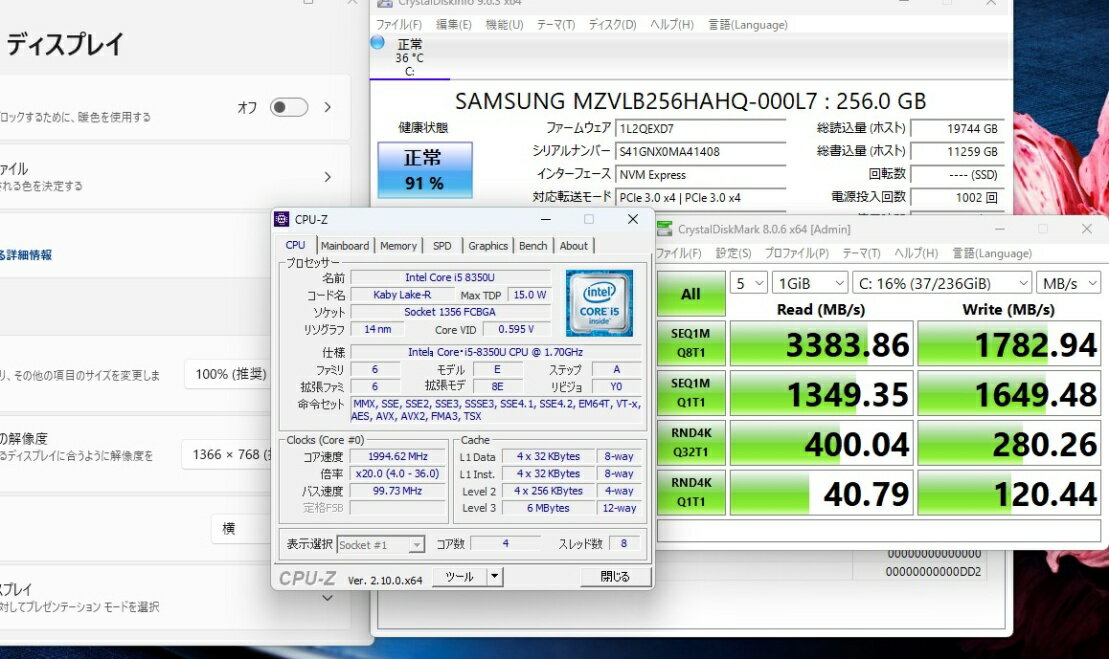Screen dimensions: 1109x659
Task: Open 言語(Language) menu in CrystalDiskMark
Action: point(992,253)
